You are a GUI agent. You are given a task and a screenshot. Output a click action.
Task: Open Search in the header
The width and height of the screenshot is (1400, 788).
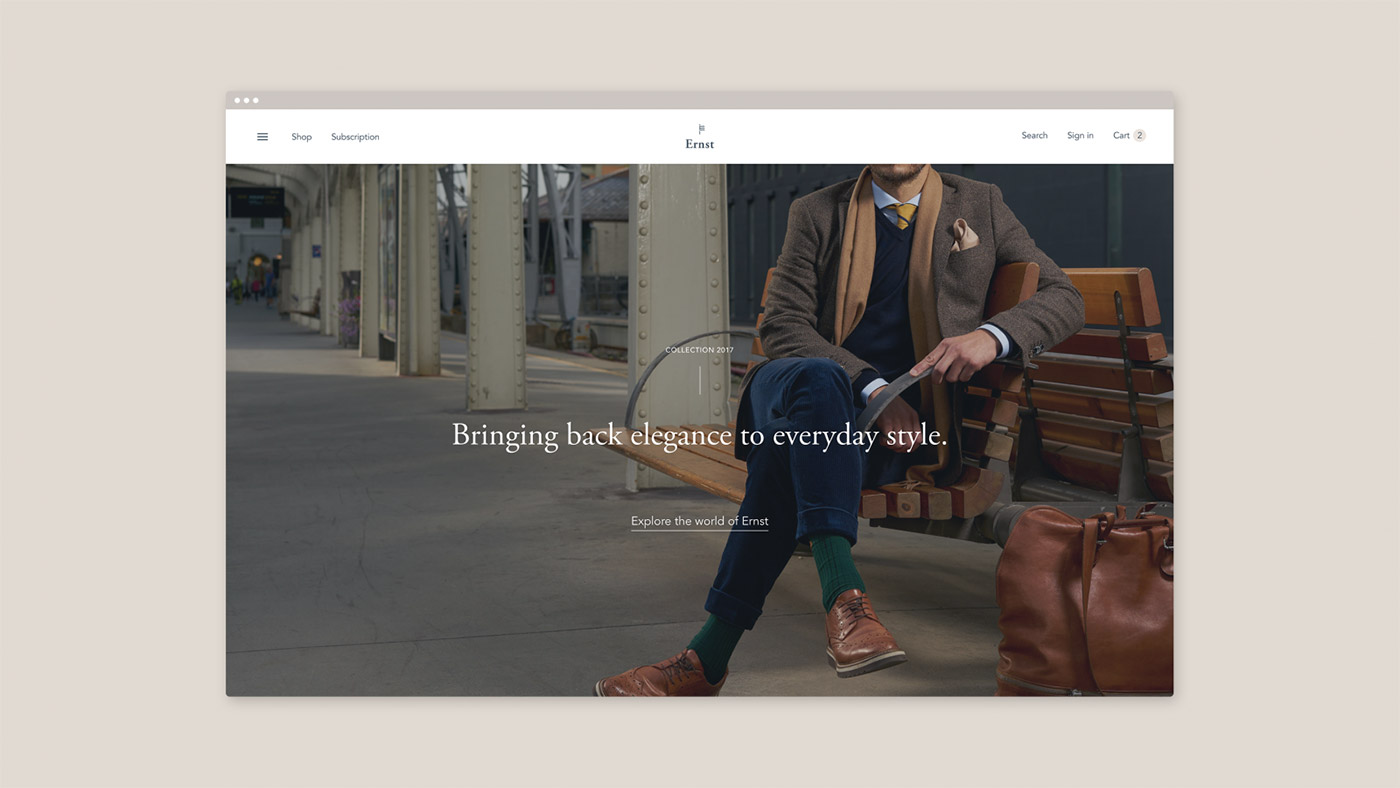[1034, 136]
